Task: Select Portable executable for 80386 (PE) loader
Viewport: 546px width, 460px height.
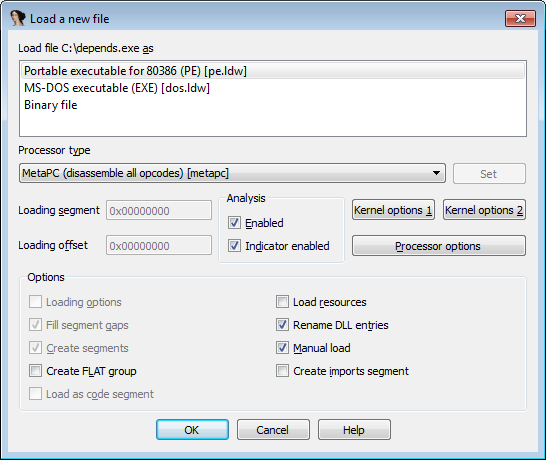Action: [x=273, y=71]
